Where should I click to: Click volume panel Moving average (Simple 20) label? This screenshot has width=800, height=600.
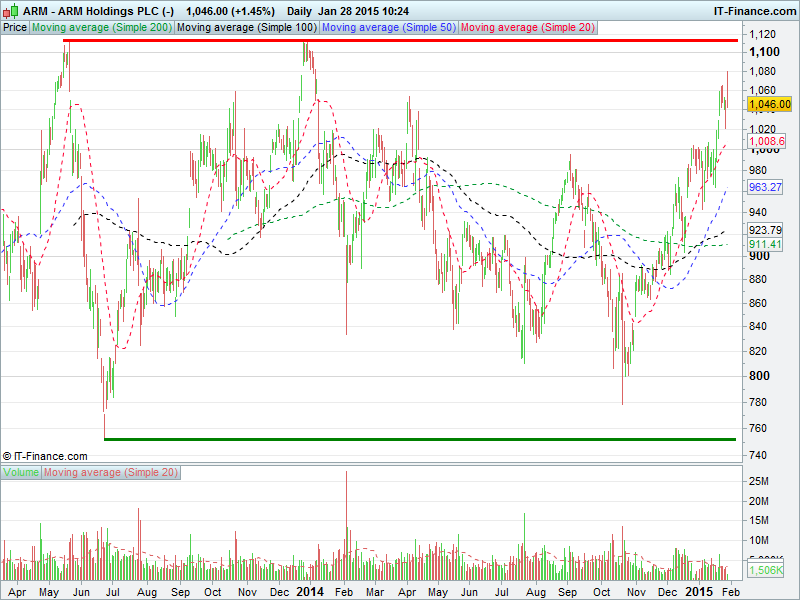point(111,472)
